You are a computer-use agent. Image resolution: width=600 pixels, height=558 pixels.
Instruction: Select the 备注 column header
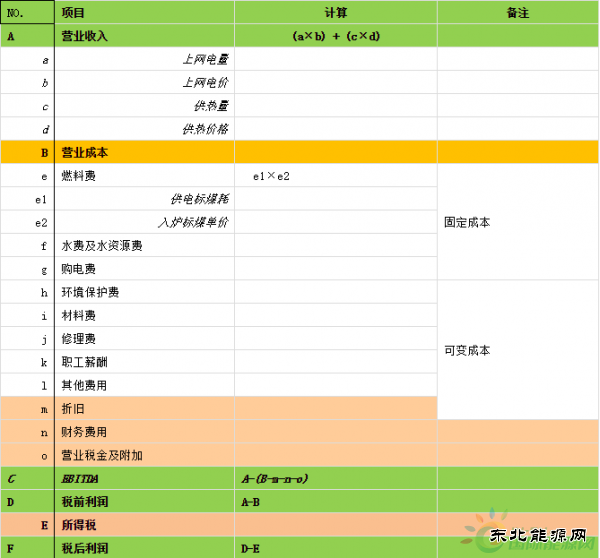[x=518, y=12]
